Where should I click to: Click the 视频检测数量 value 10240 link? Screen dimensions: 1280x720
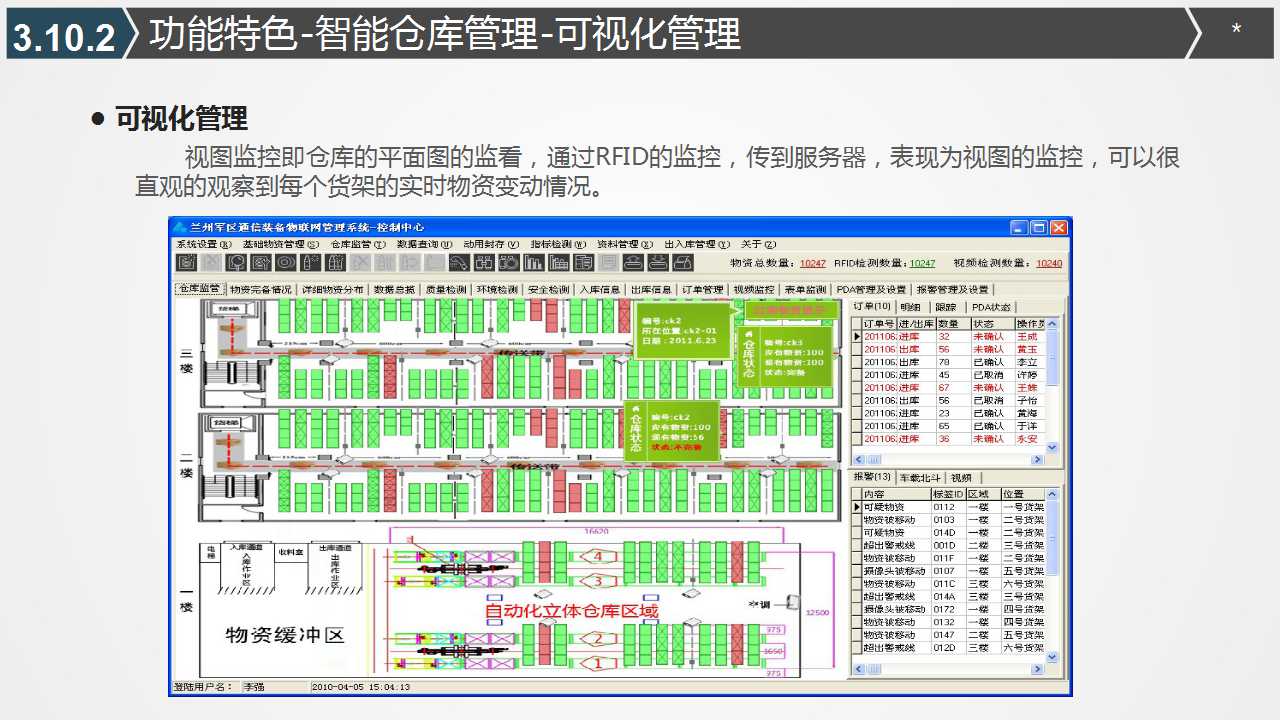point(1049,264)
